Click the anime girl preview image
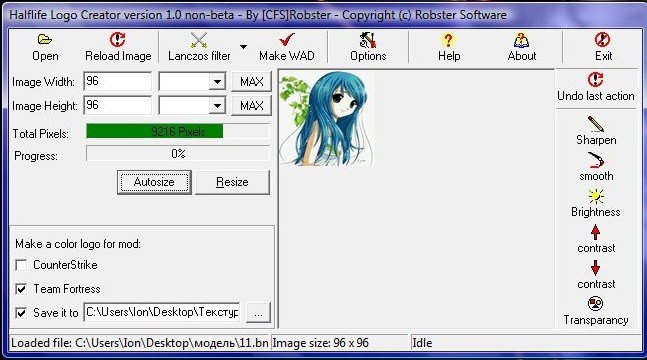 (327, 118)
